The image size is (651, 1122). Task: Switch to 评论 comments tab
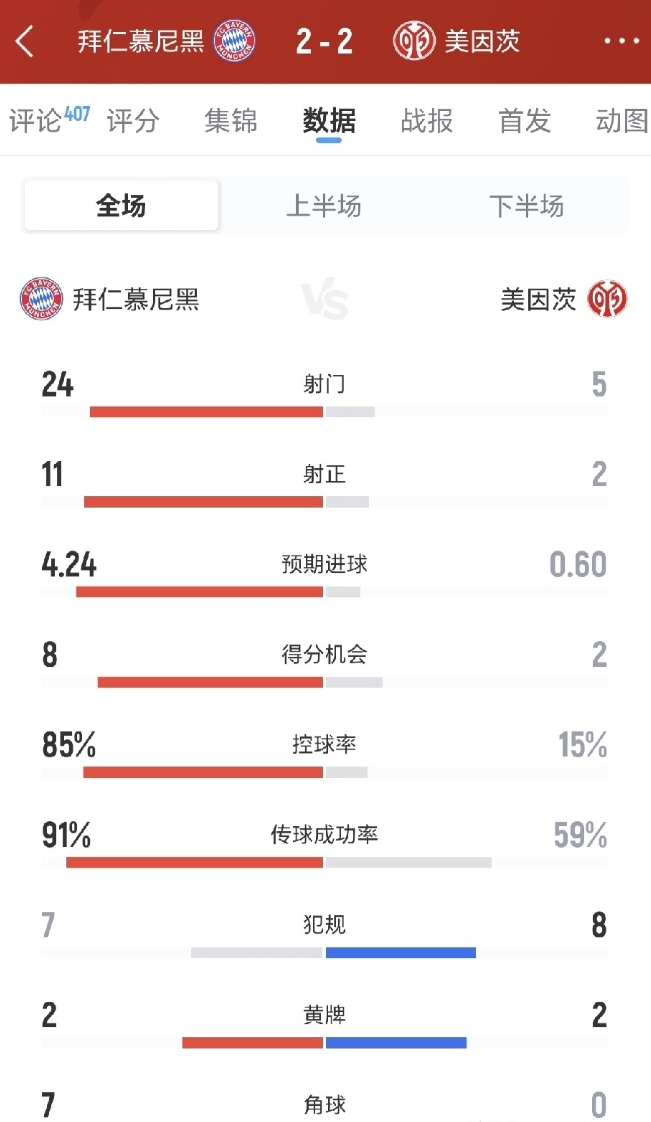click(x=38, y=122)
